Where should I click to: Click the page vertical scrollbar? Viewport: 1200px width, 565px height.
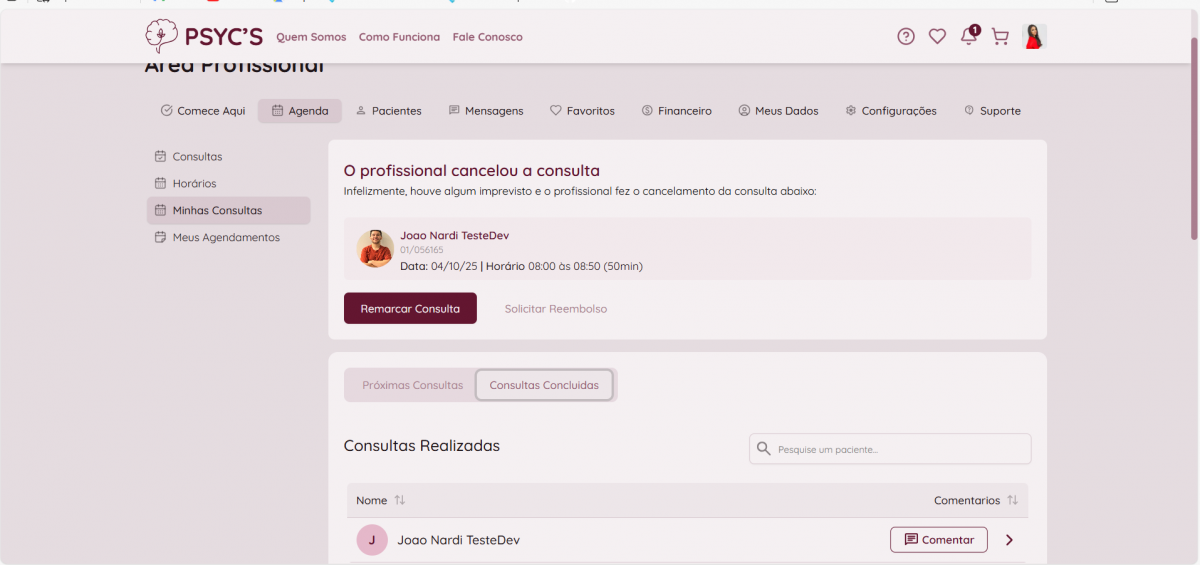pyautogui.click(x=1193, y=140)
